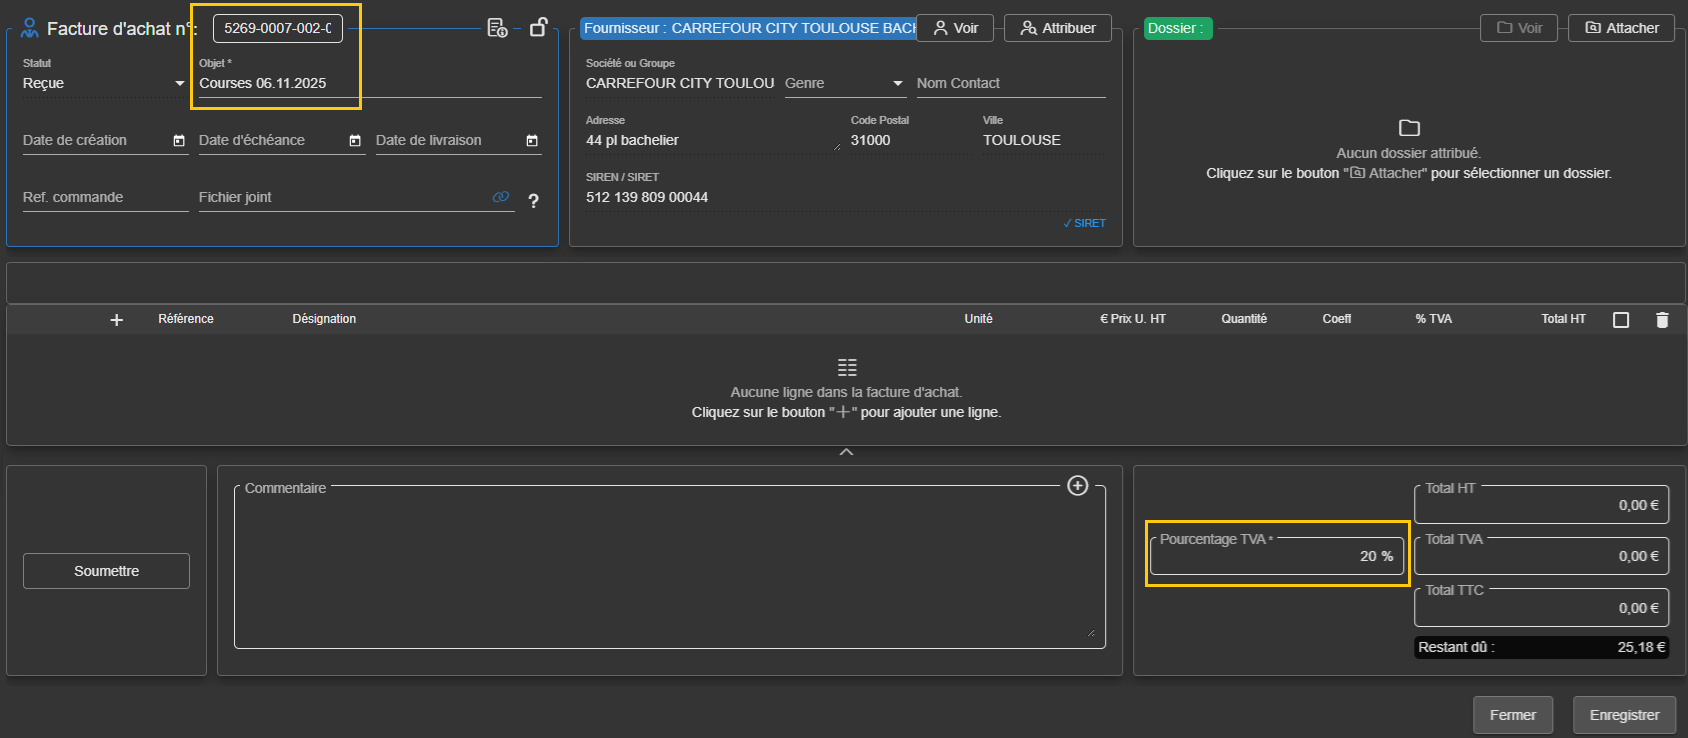Toggle the unlock padlock icon
The height and width of the screenshot is (738, 1688).
click(538, 27)
